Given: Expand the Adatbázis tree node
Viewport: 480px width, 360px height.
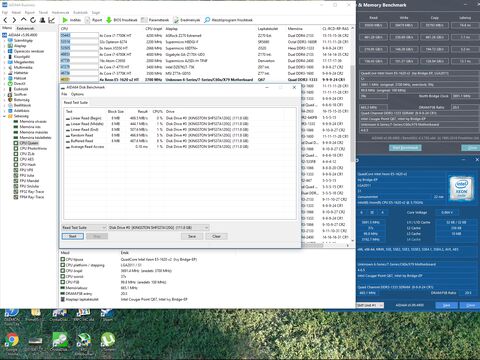Looking at the screenshot, I should (x=5, y=111).
